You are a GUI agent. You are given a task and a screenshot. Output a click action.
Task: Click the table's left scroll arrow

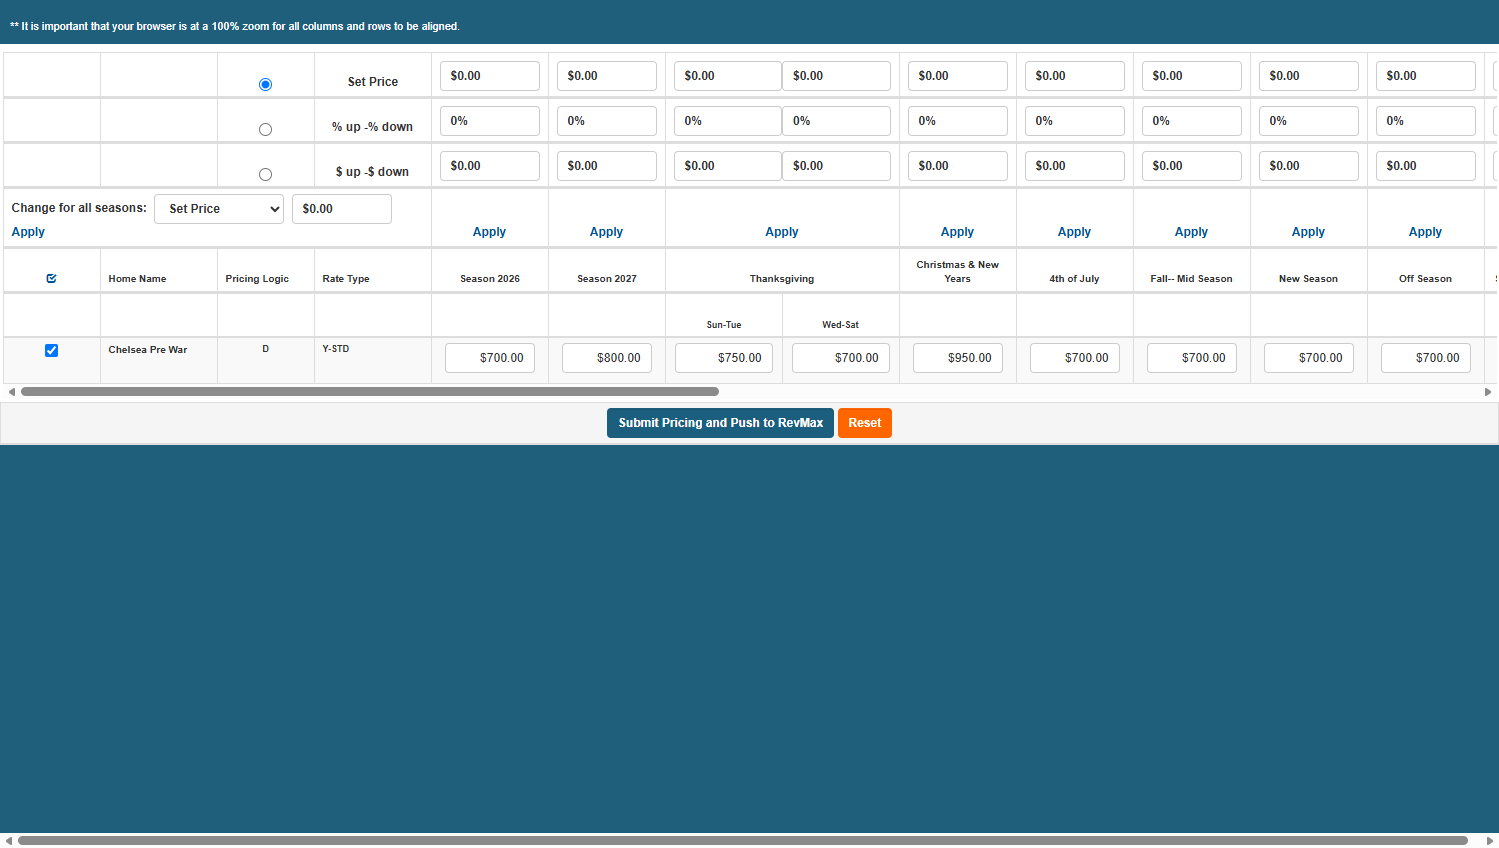tap(11, 392)
